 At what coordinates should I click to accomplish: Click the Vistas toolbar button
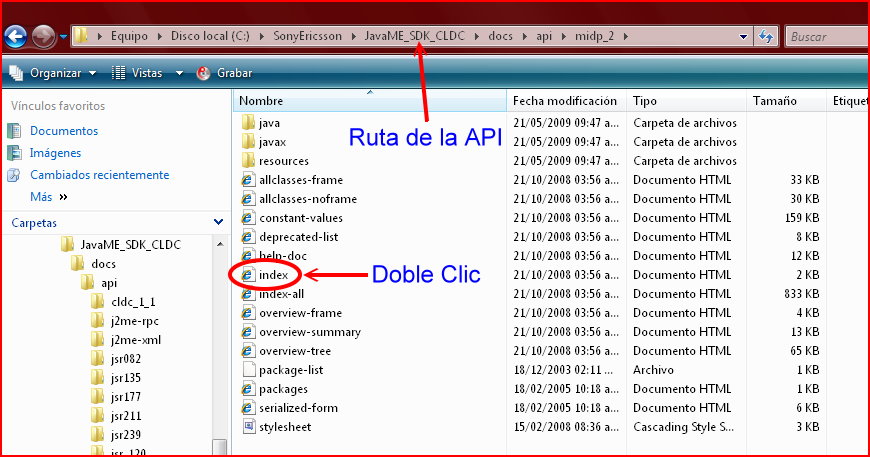[137, 73]
